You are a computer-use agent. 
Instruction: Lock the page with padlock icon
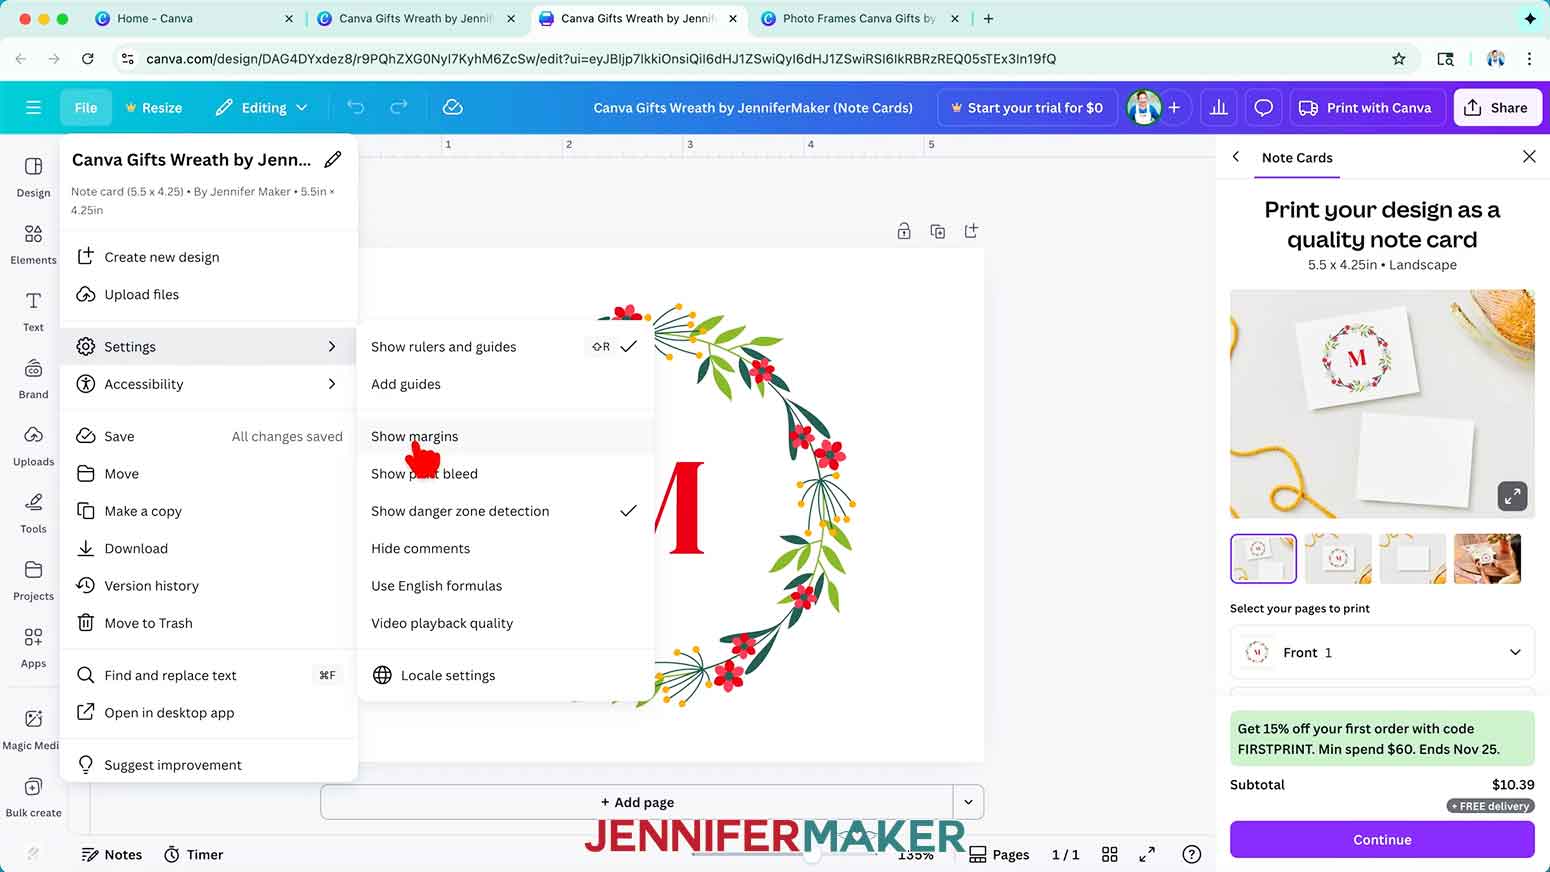pyautogui.click(x=903, y=231)
